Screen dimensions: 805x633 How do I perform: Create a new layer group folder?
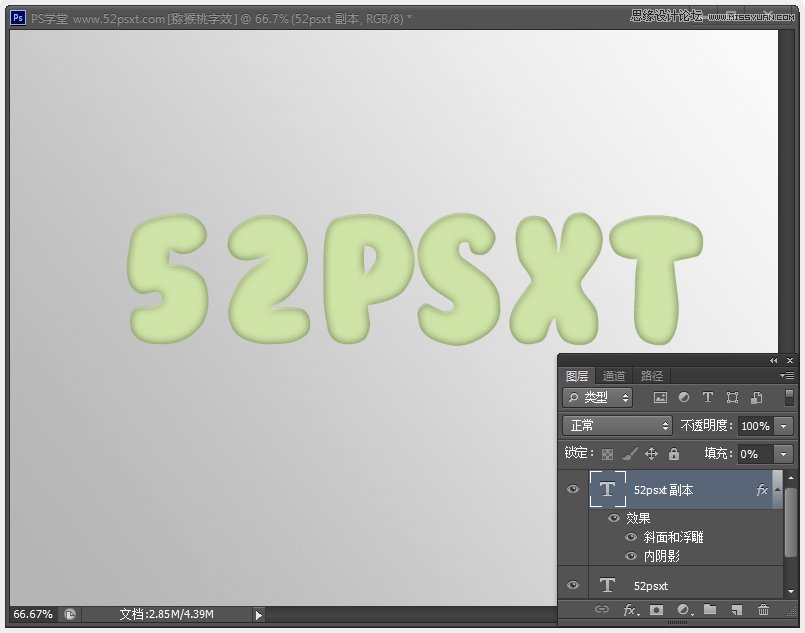point(710,609)
